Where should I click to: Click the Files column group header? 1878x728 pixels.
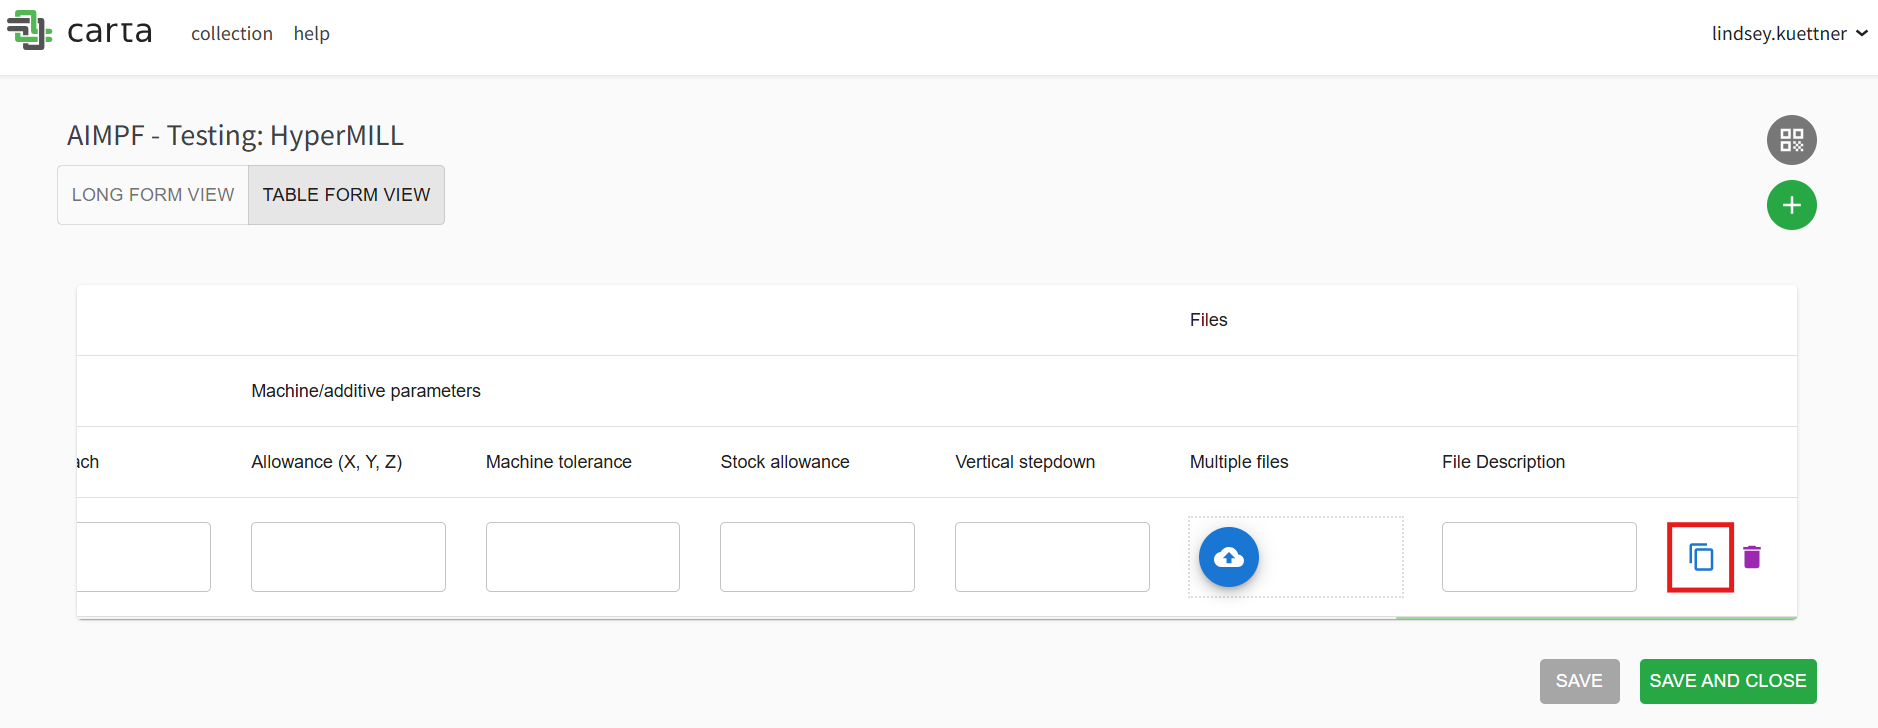1208,320
